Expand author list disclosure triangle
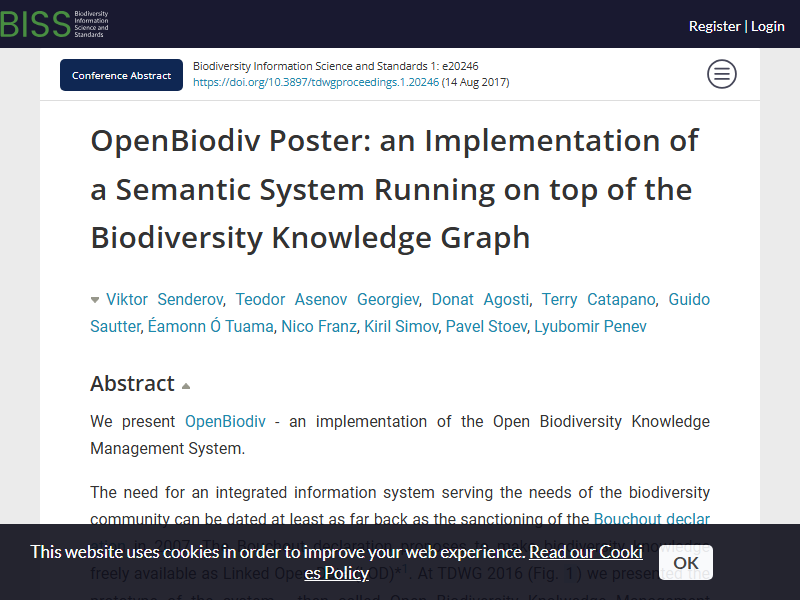The width and height of the screenshot is (800, 600). pos(95,300)
